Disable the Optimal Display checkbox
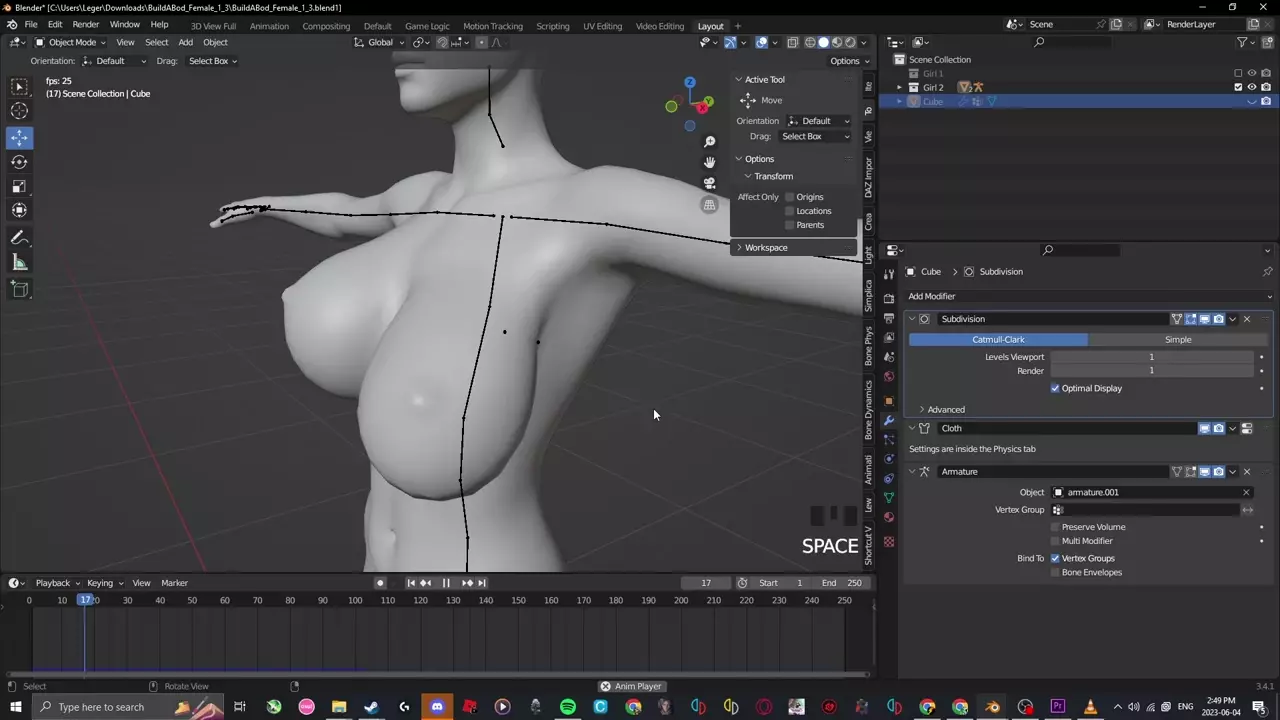The width and height of the screenshot is (1280, 720). [x=1055, y=388]
